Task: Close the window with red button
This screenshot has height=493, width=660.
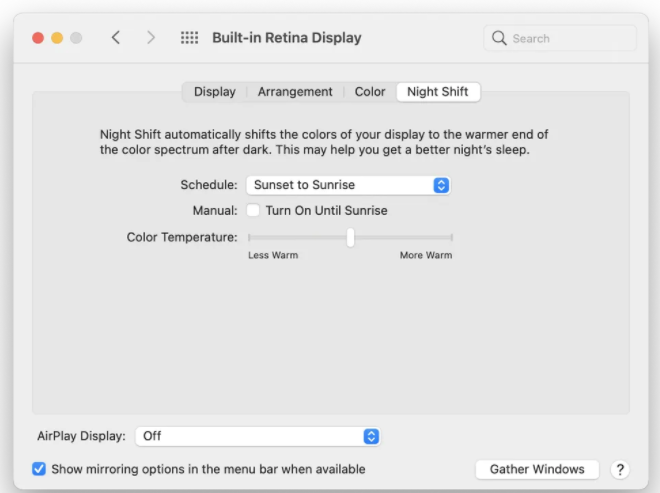Action: (x=38, y=38)
